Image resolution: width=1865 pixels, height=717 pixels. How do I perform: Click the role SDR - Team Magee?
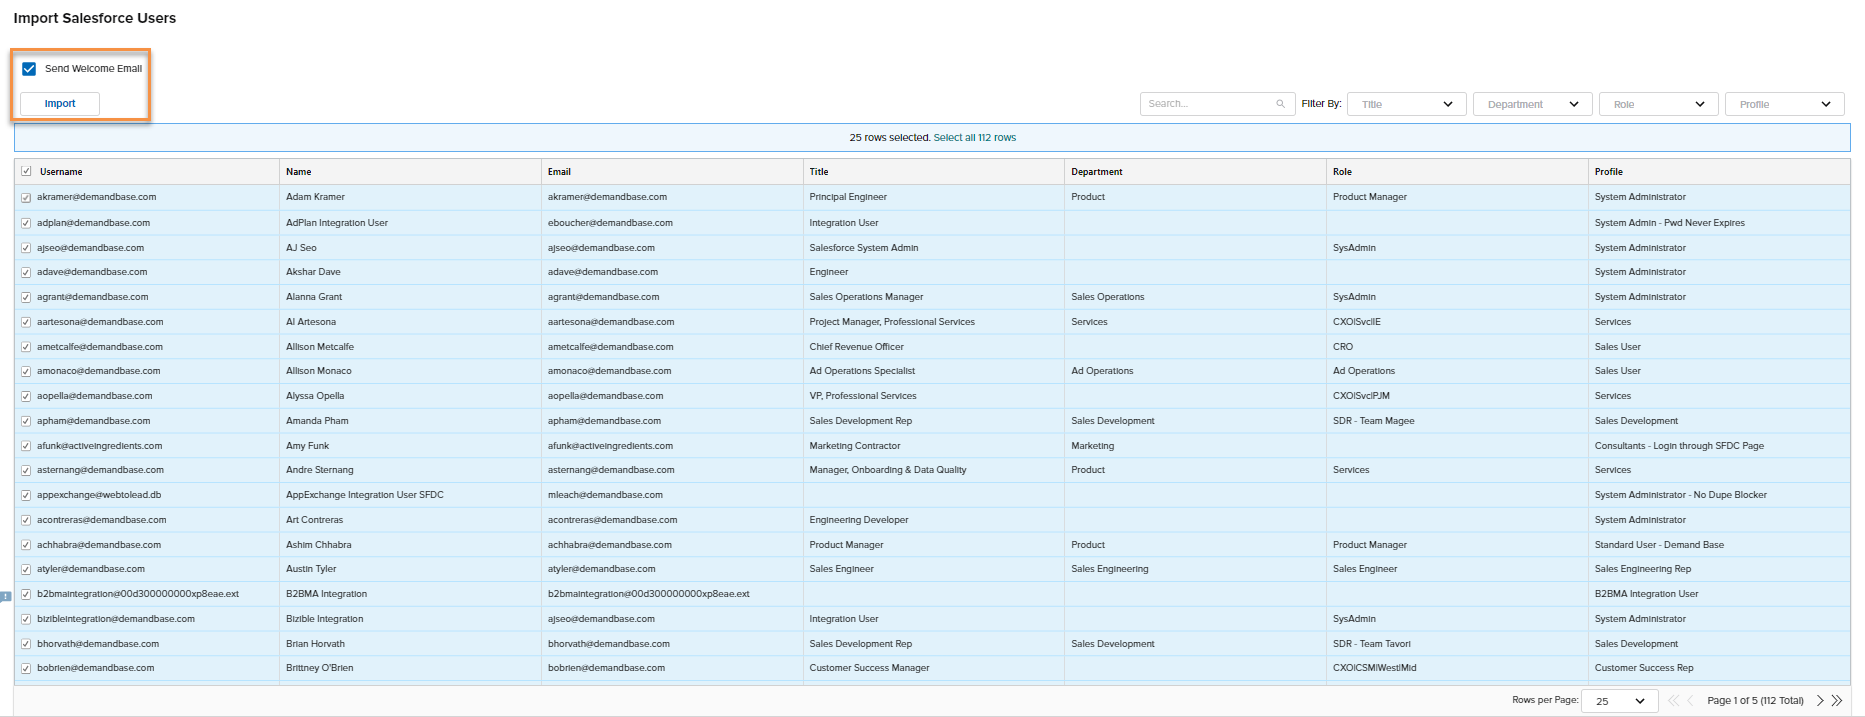pyautogui.click(x=1374, y=421)
